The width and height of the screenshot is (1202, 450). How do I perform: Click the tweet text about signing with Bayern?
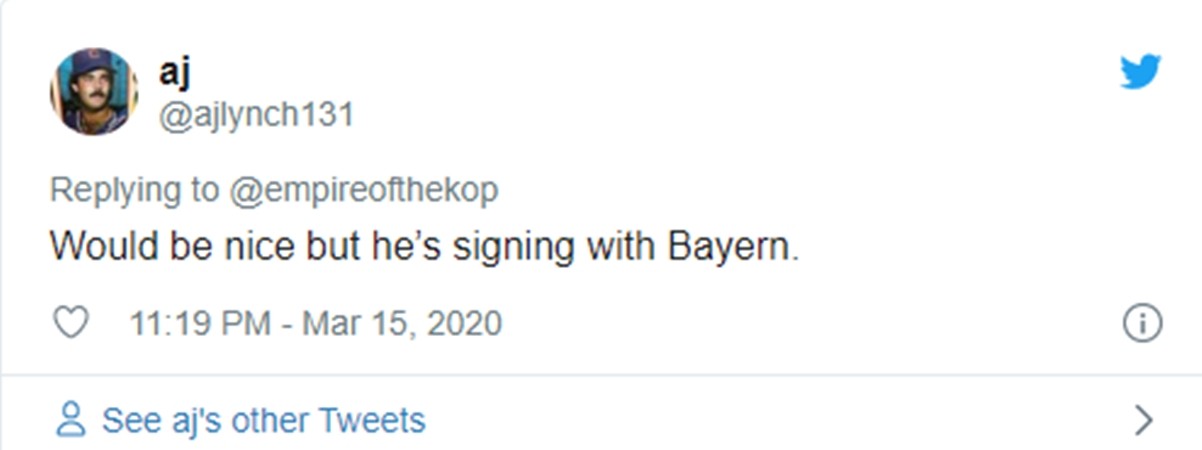coord(425,247)
